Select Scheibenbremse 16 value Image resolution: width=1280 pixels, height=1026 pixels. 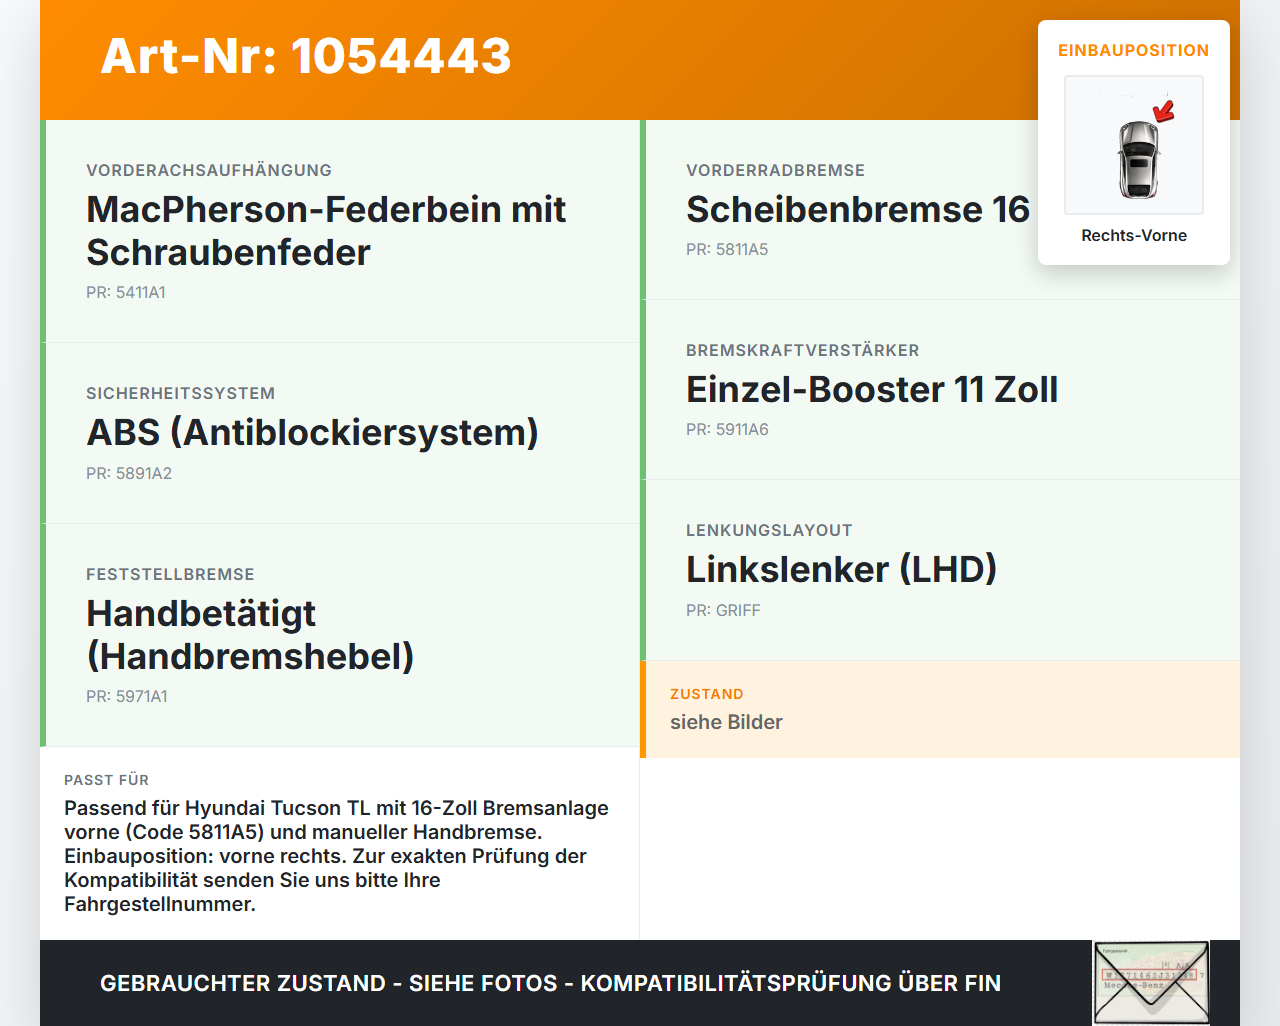858,210
